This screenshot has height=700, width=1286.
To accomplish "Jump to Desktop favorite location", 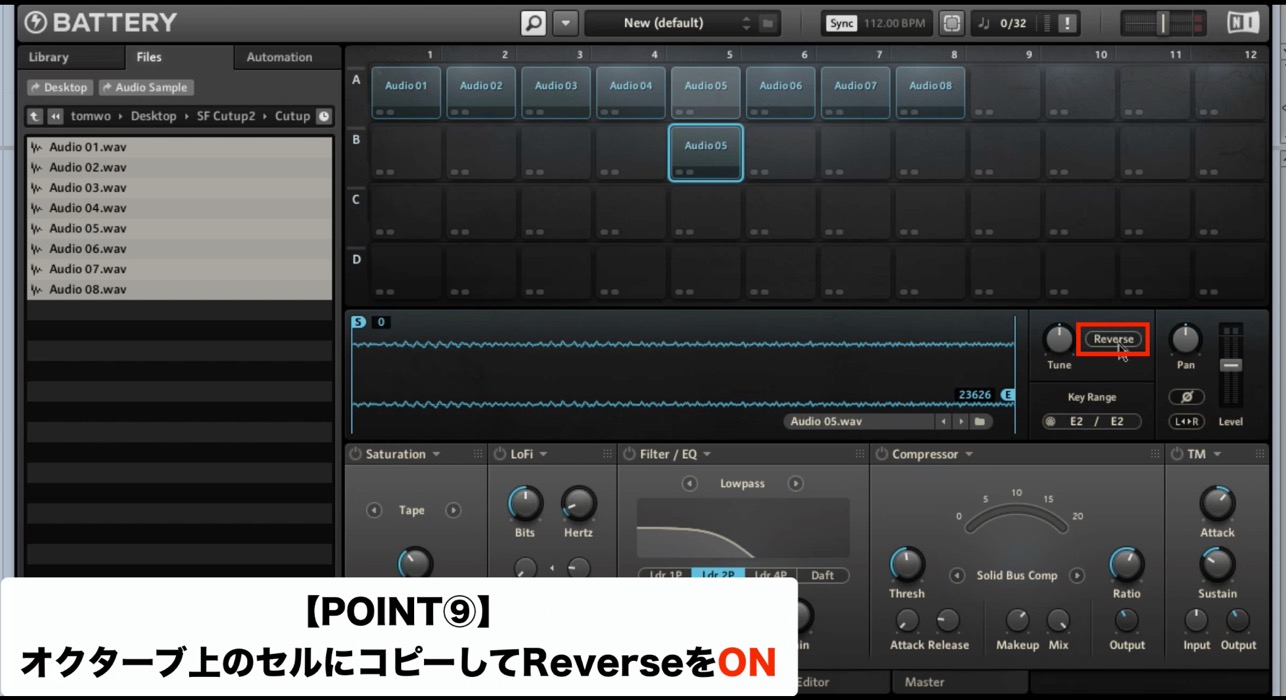I will [59, 87].
